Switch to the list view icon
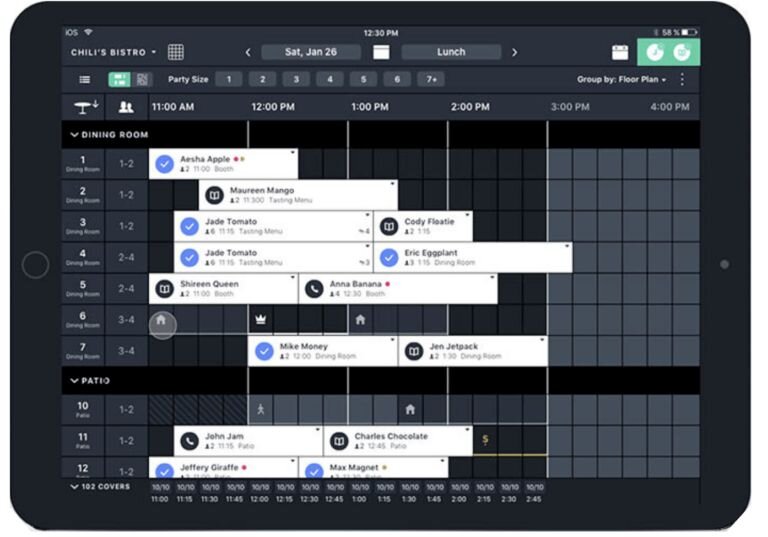Screen dimensions: 768x537 point(85,79)
